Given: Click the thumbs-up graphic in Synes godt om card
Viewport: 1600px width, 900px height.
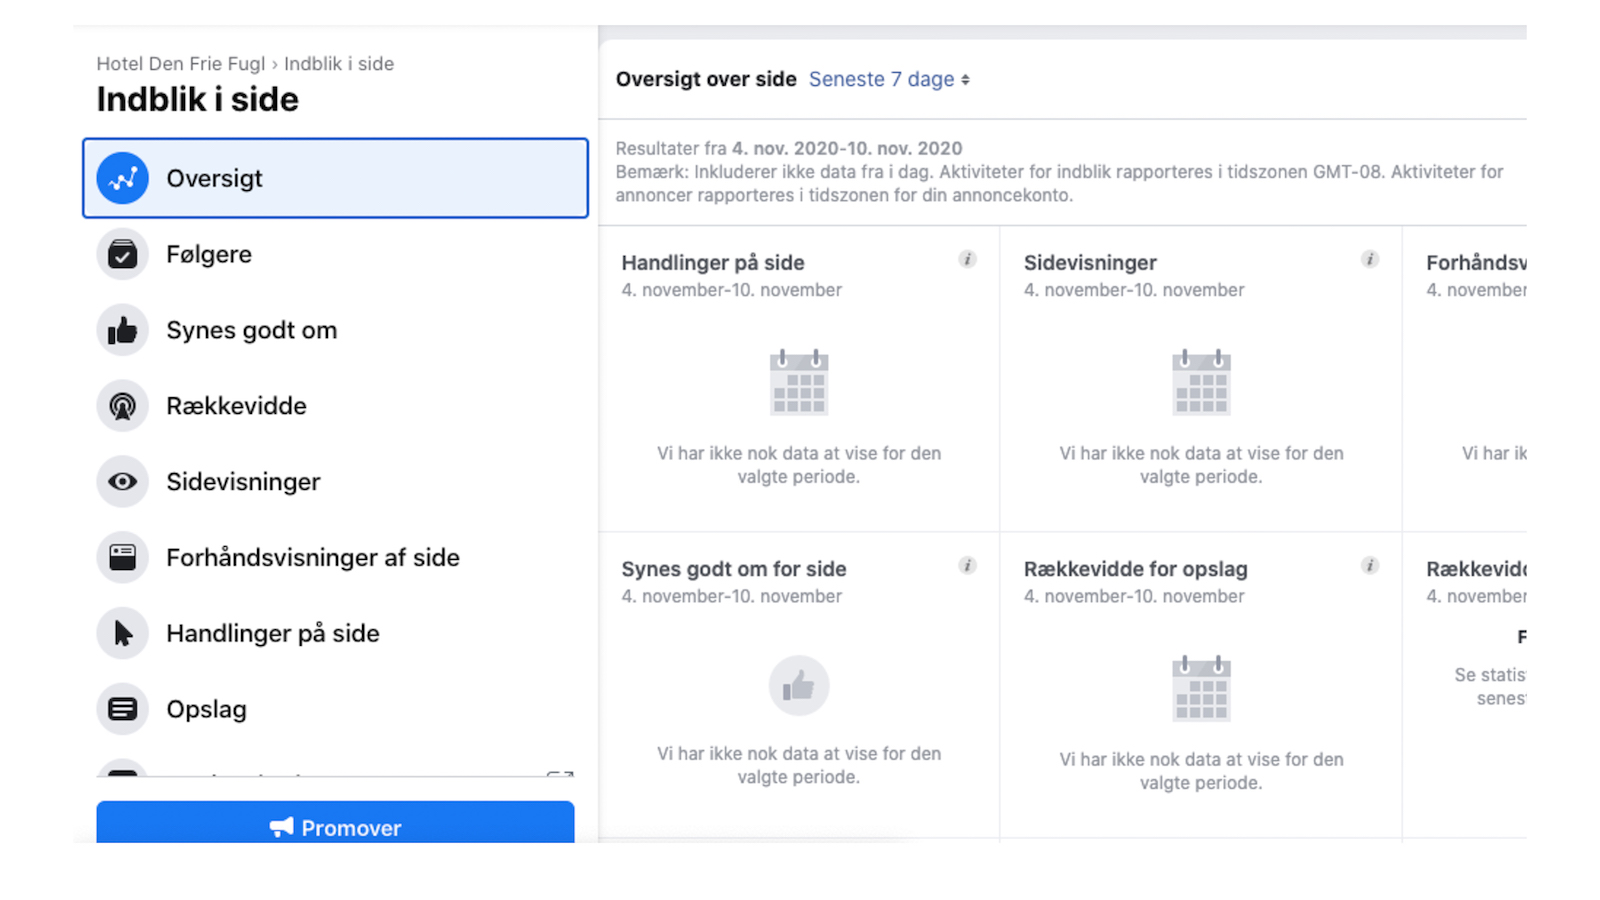Looking at the screenshot, I should 798,685.
